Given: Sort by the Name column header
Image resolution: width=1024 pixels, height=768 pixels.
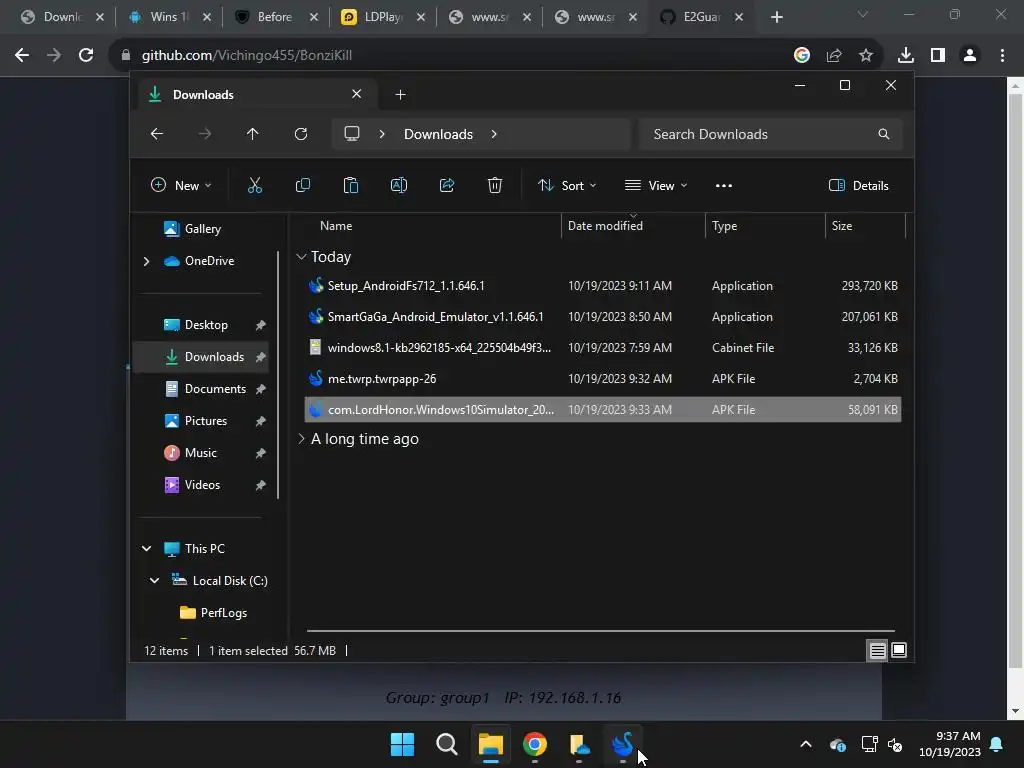Looking at the screenshot, I should point(336,226).
